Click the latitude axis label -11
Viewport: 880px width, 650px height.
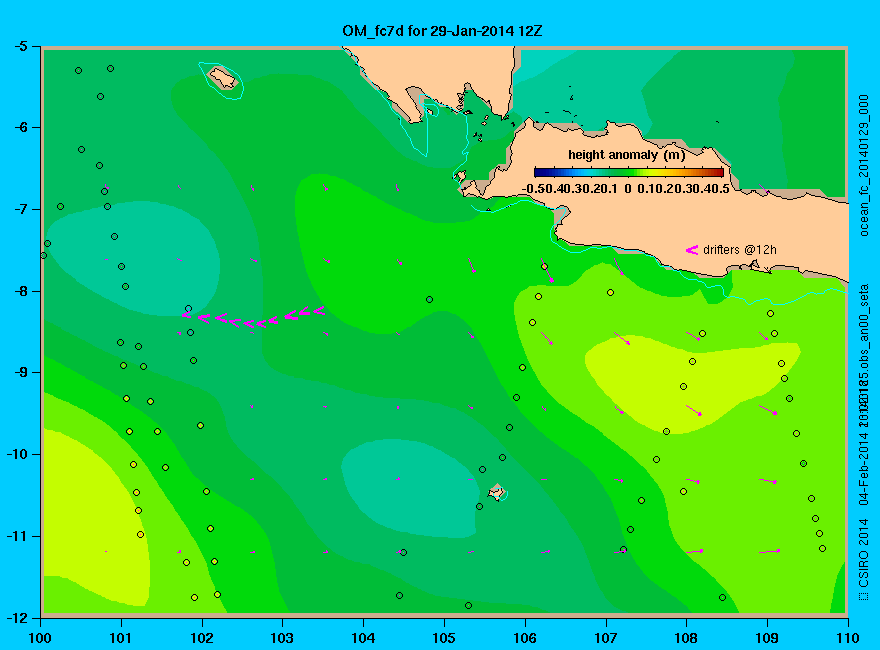[16, 536]
